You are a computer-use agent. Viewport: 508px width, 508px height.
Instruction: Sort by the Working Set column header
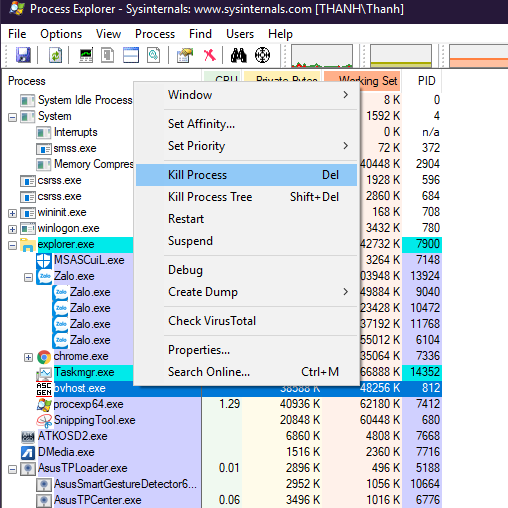pos(362,81)
